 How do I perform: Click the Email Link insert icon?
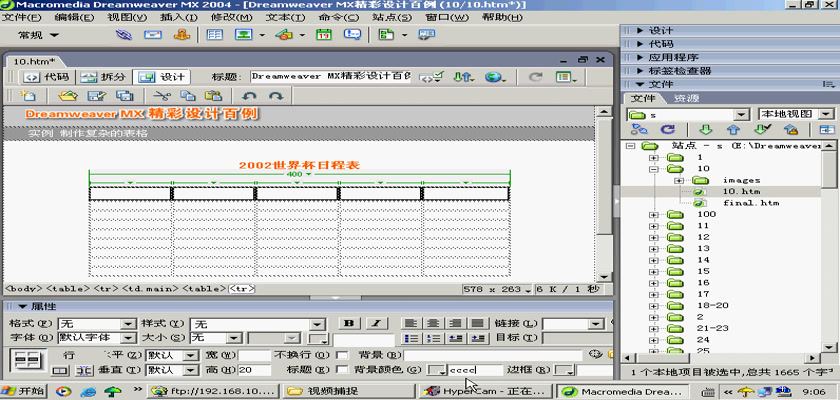click(153, 35)
